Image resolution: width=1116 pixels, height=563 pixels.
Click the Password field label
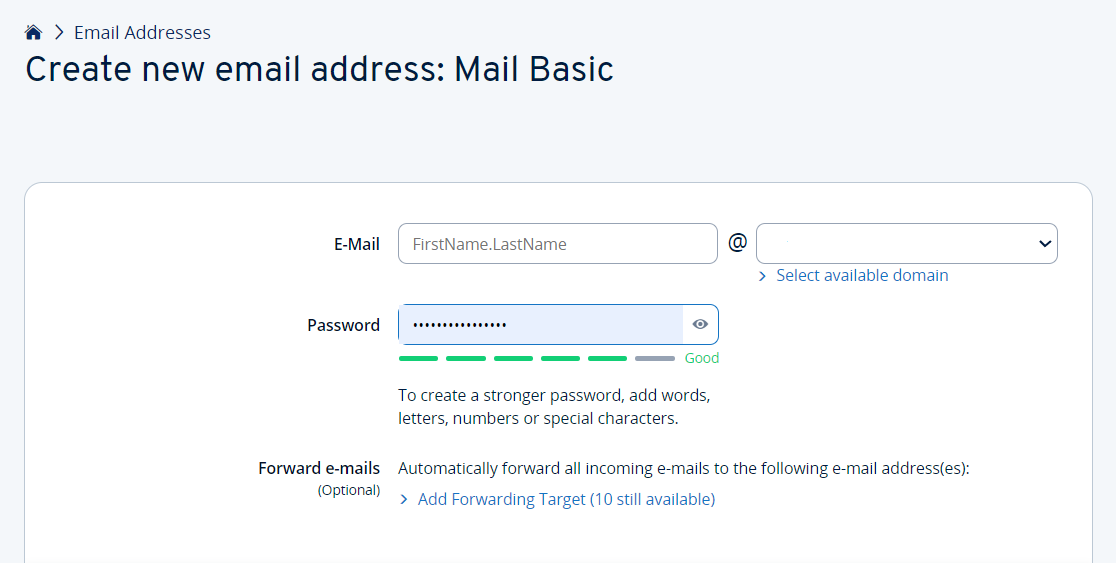(x=343, y=325)
